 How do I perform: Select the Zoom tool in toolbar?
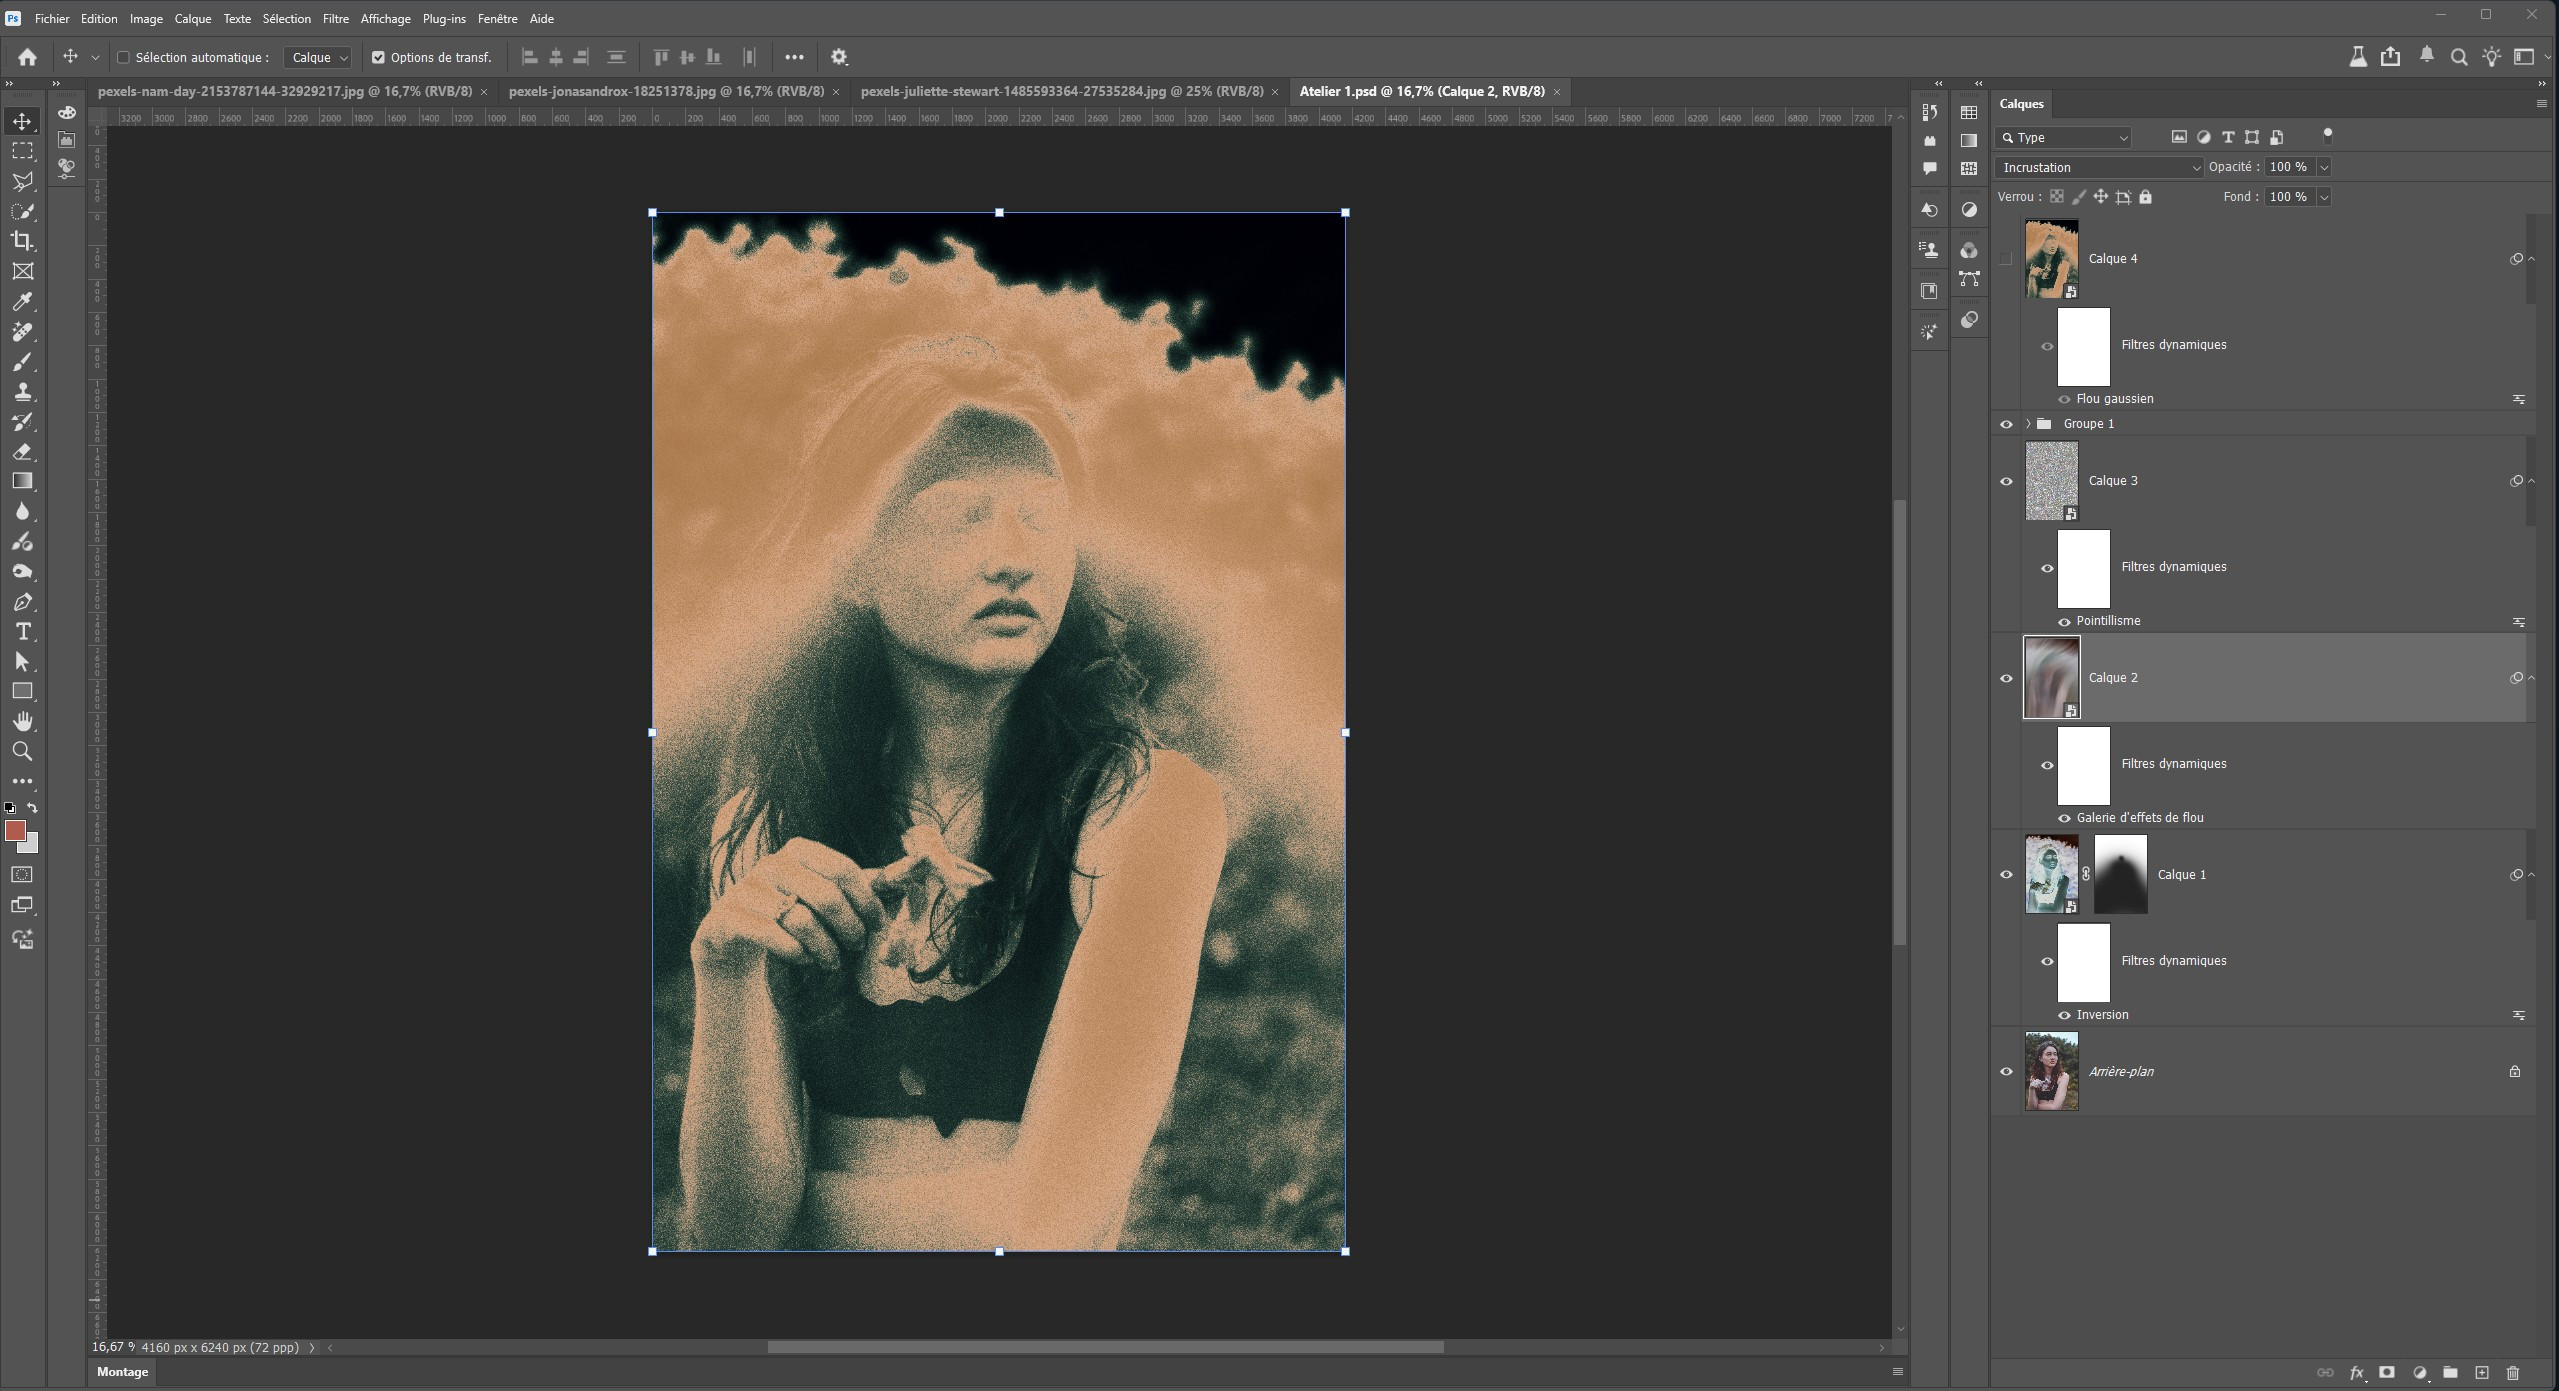[x=22, y=751]
